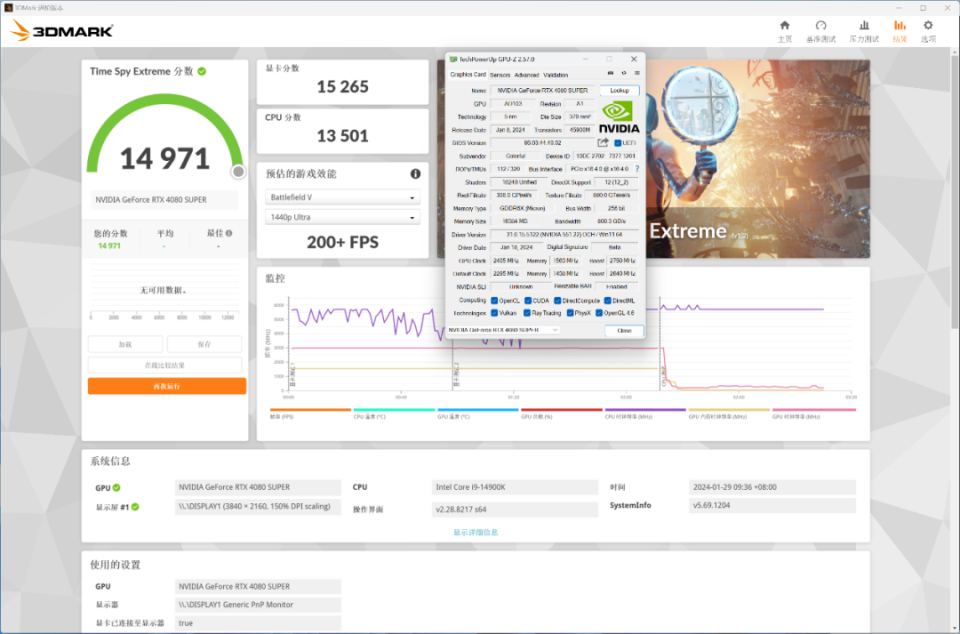Toggle the DirectCompute checkbox
The width and height of the screenshot is (960, 634).
pos(558,300)
